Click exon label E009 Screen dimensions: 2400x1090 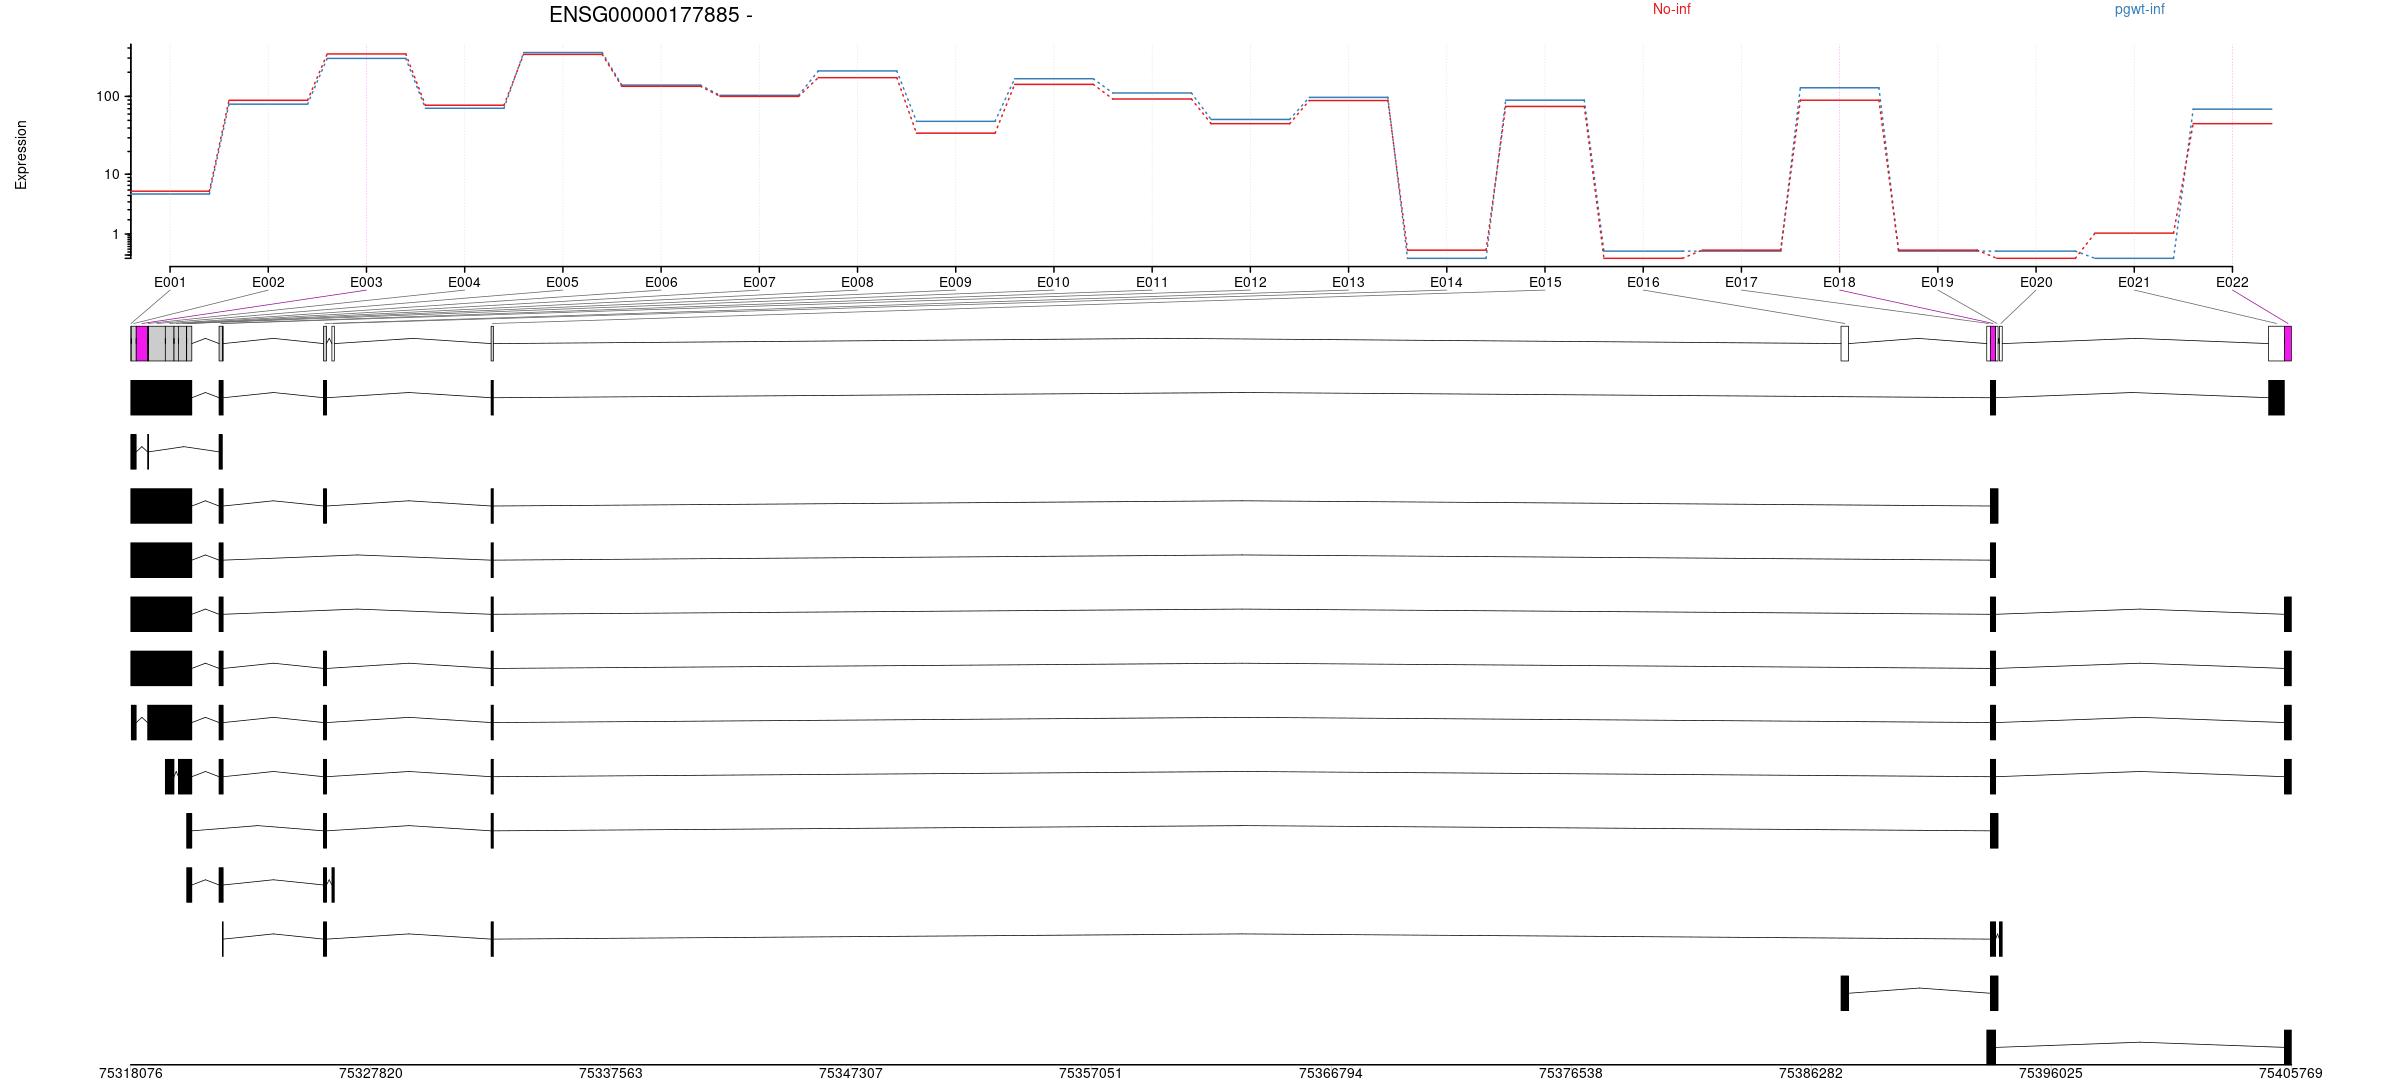coord(955,282)
